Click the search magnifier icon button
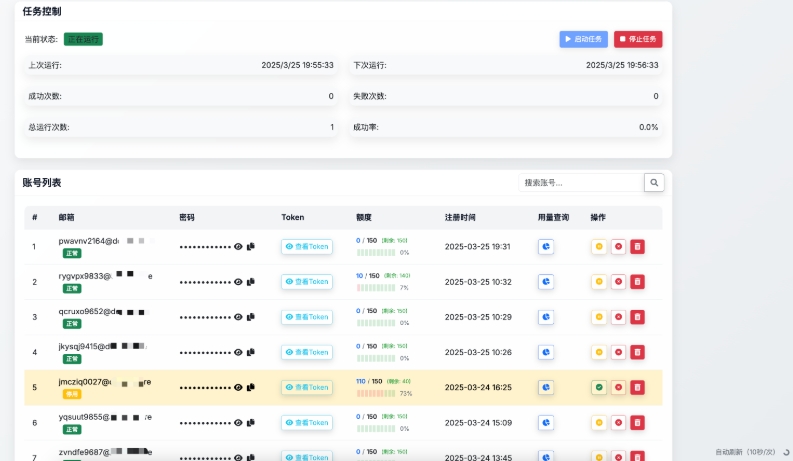793x461 pixels. click(x=654, y=183)
